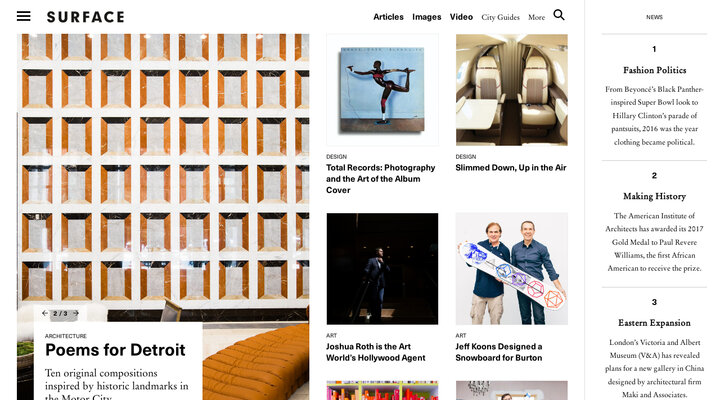The image size is (720, 400).
Task: Click Jeff Koons snowboard photo
Action: coord(512,269)
